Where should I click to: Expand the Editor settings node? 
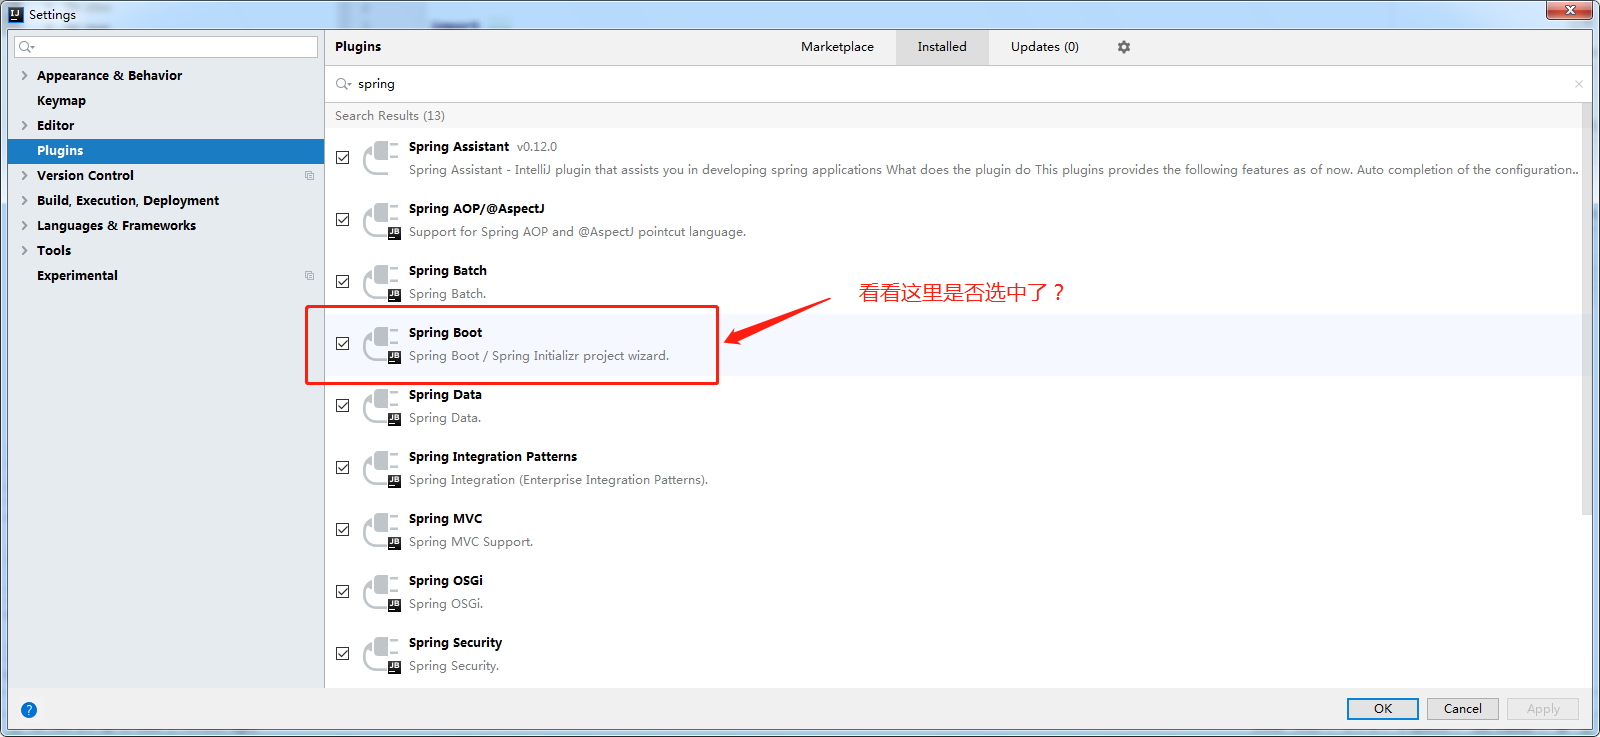point(24,125)
